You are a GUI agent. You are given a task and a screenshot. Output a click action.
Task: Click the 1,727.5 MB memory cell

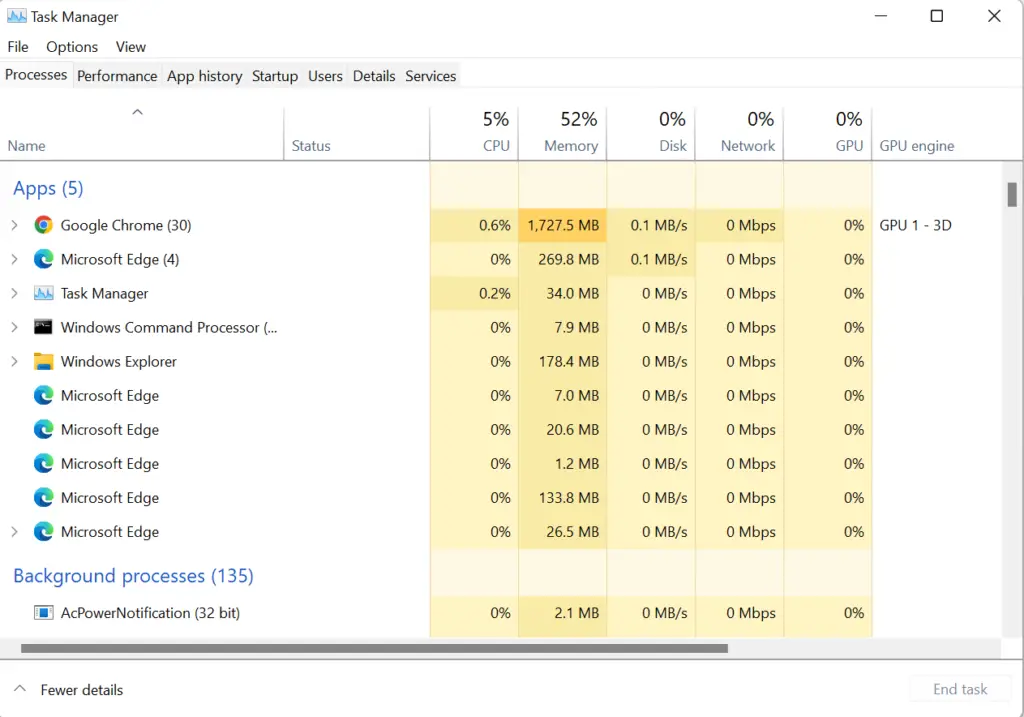[562, 225]
